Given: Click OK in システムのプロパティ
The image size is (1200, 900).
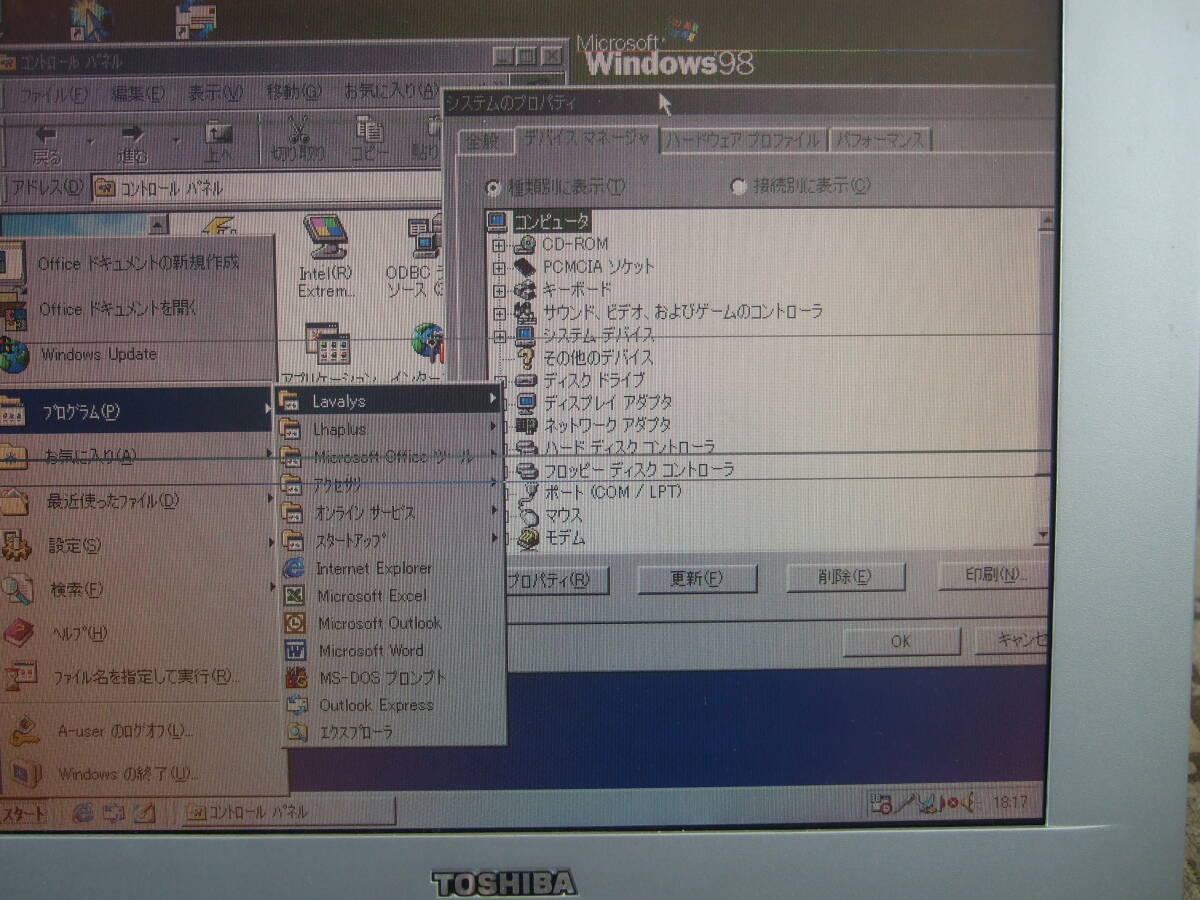Looking at the screenshot, I should click(901, 641).
